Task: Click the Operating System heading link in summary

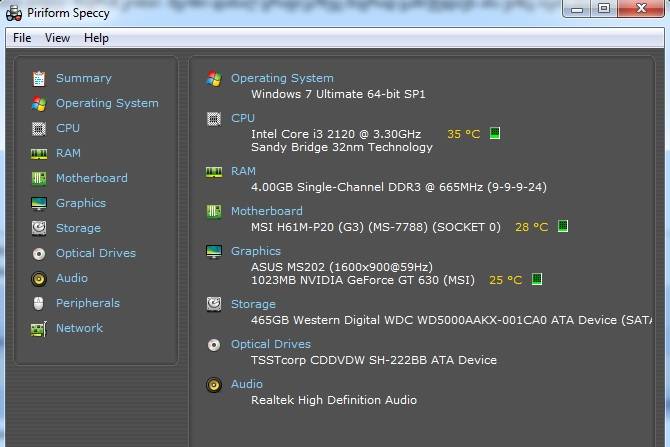Action: point(282,78)
